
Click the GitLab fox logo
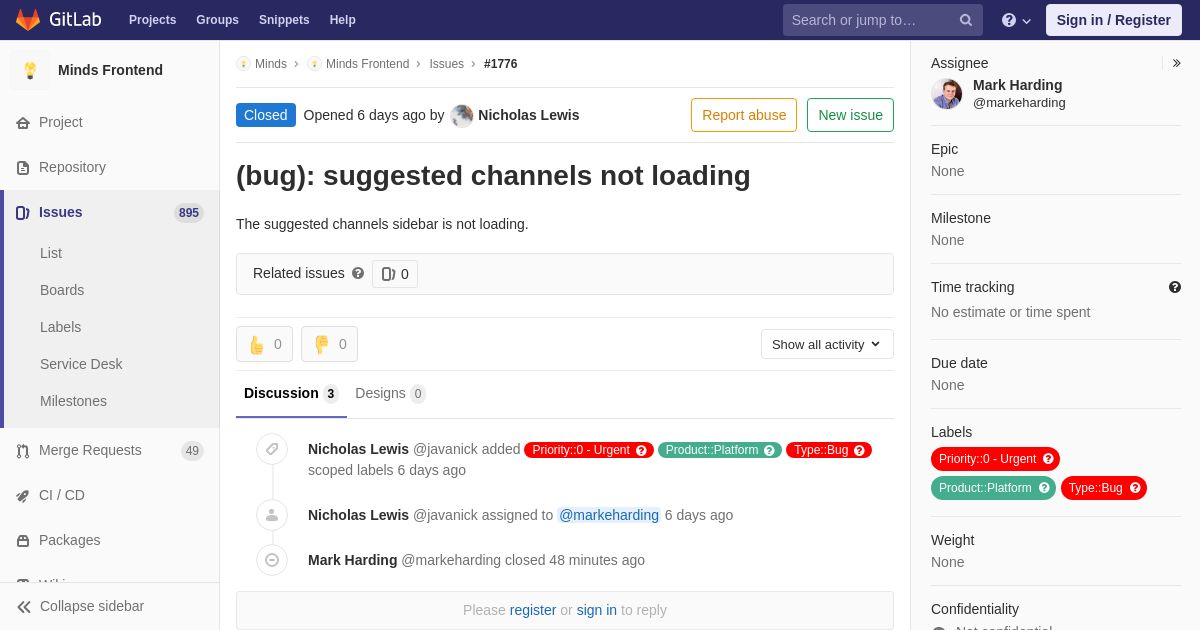pyautogui.click(x=28, y=20)
